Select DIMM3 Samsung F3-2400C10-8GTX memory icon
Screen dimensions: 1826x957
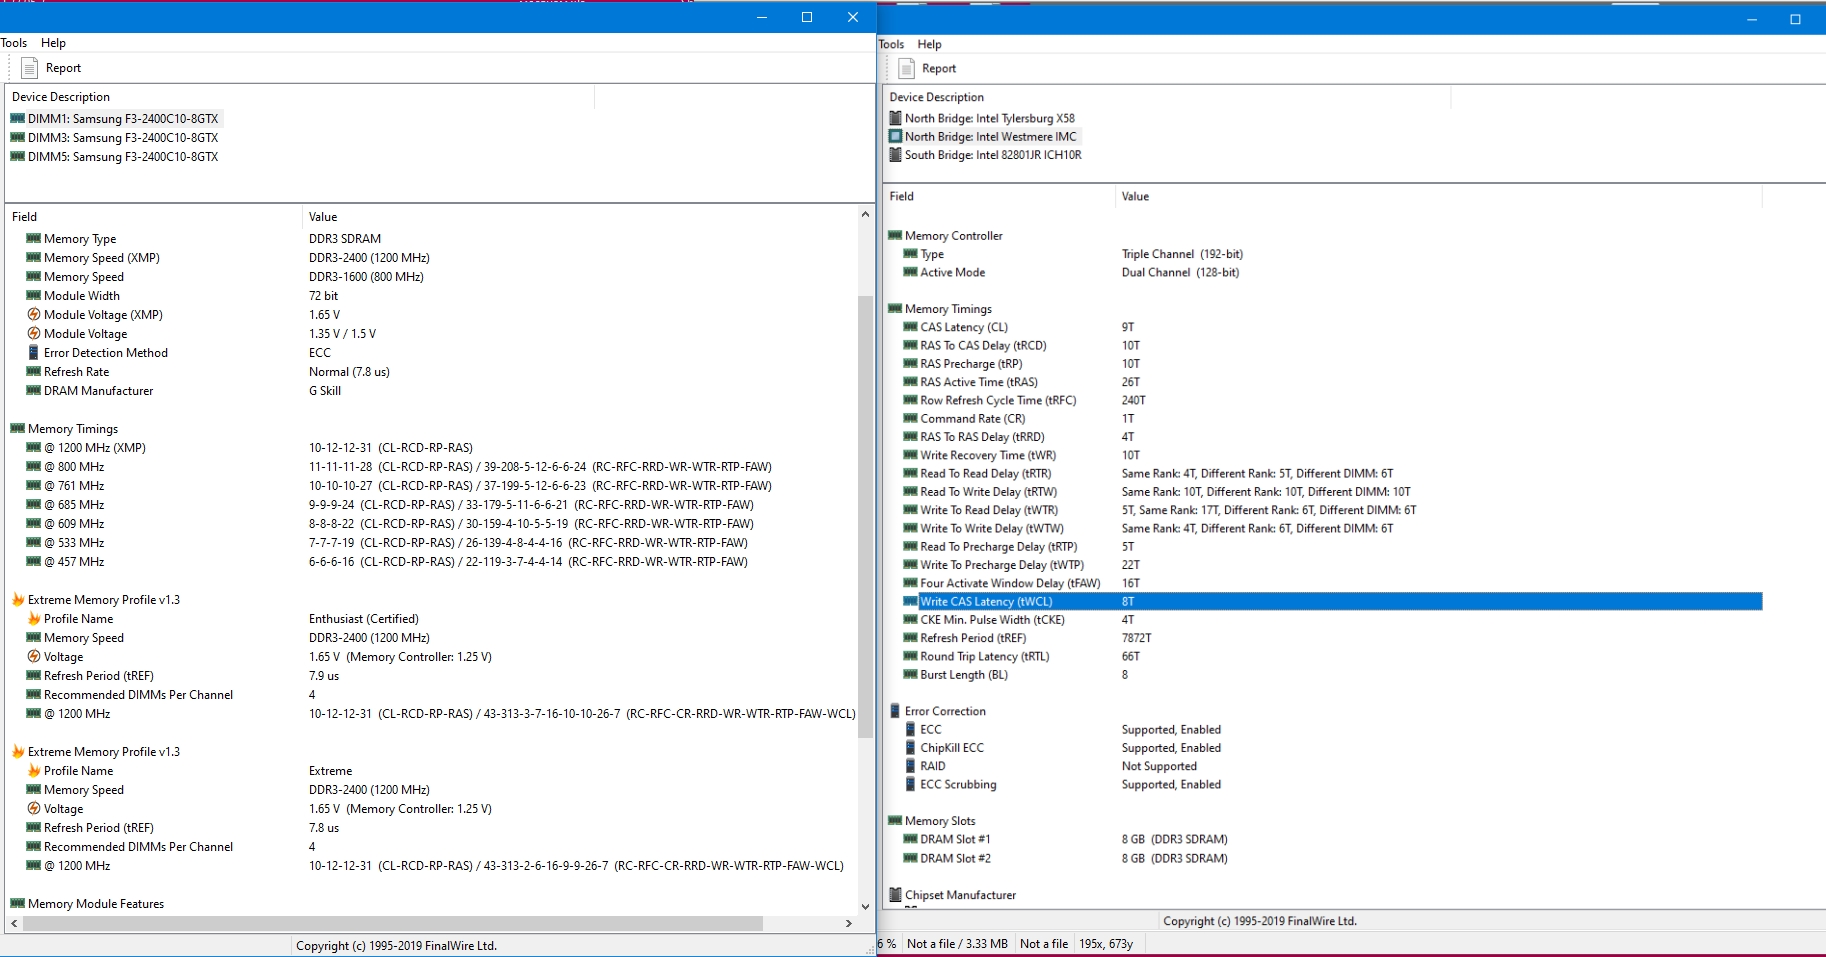tap(17, 137)
